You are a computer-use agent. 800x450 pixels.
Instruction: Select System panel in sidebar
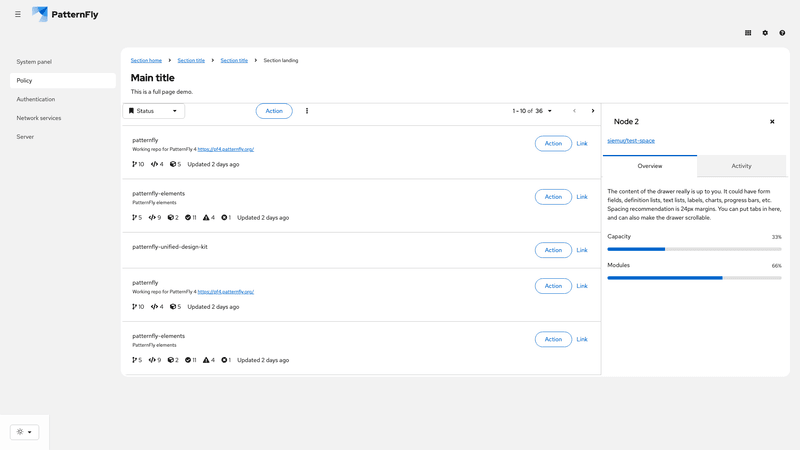click(x=63, y=62)
